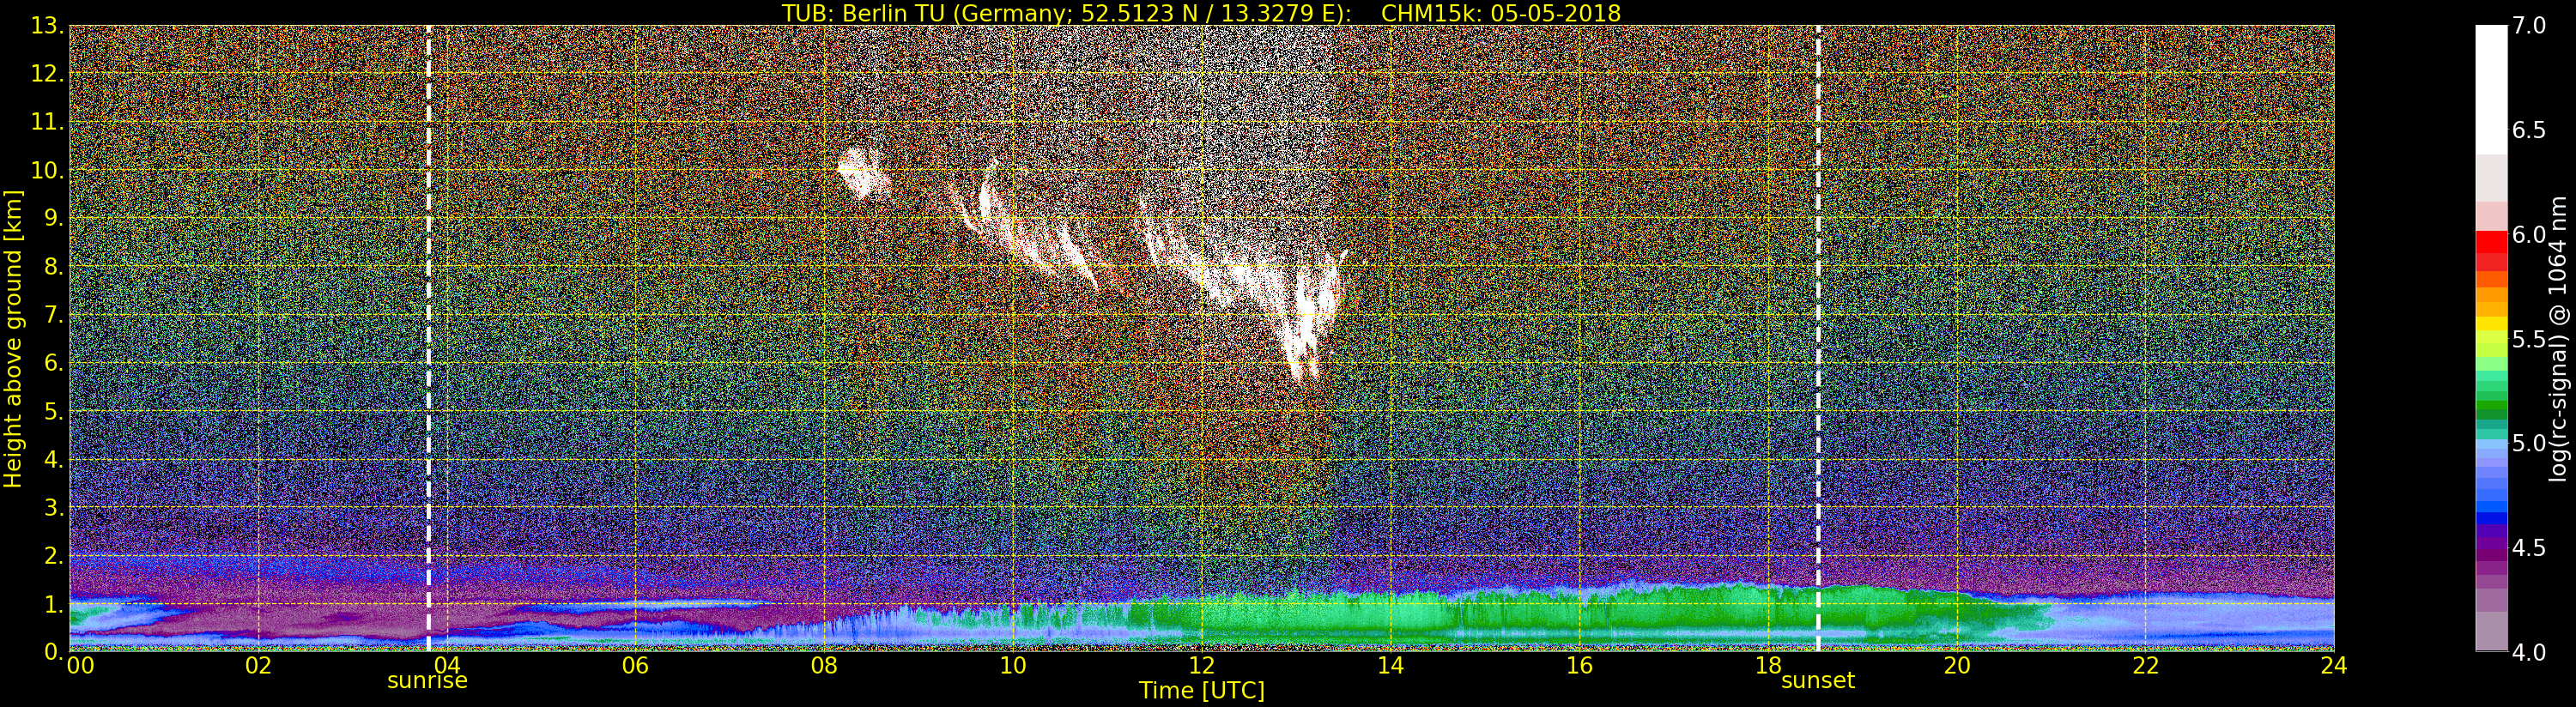2576x707 pixels.
Task: Click the time tick label '24'
Action: (2334, 665)
